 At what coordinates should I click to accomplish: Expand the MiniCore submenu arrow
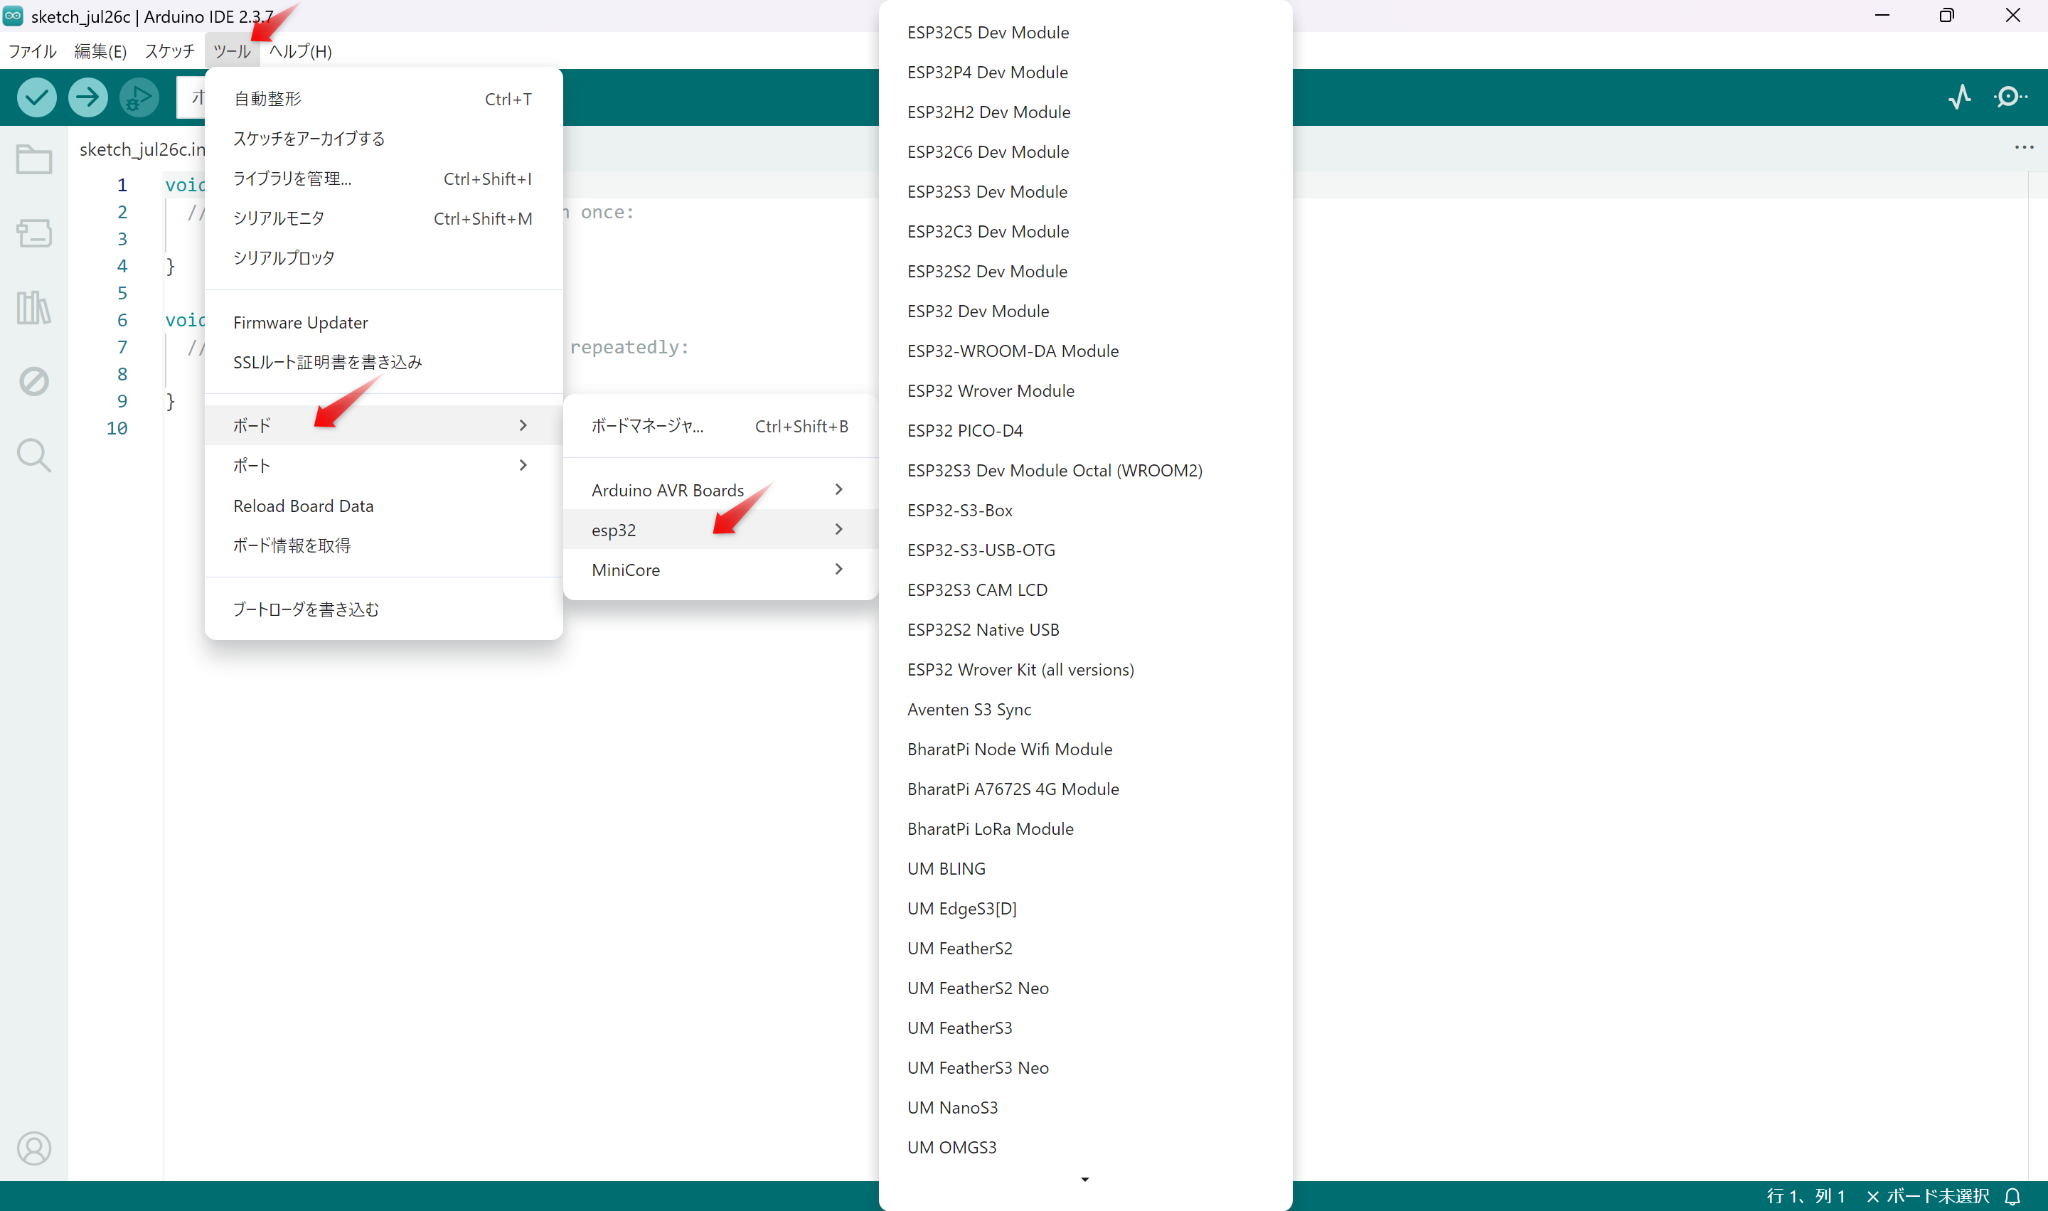[839, 569]
